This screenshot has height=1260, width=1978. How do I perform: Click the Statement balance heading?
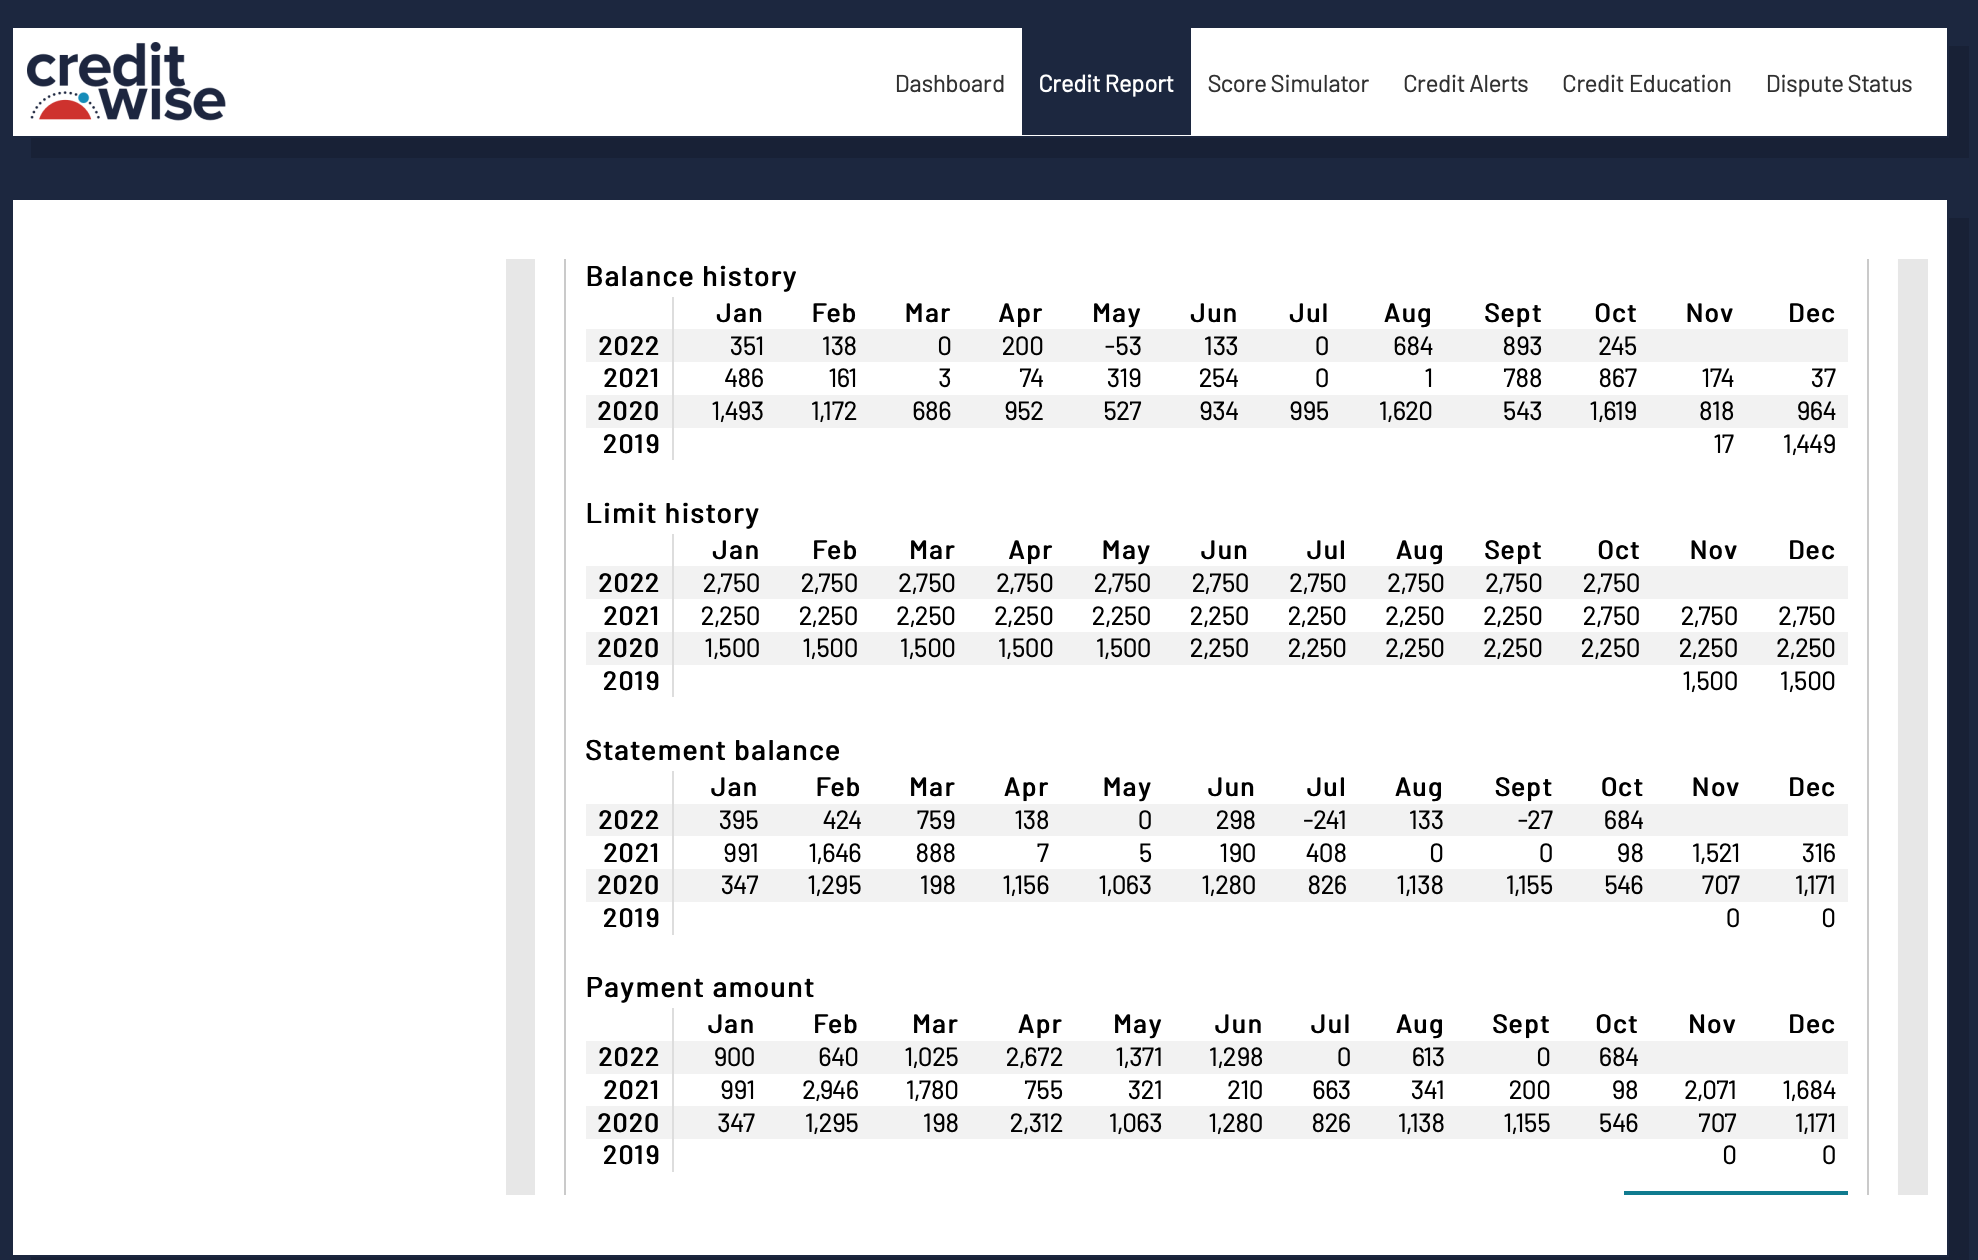[x=712, y=750]
